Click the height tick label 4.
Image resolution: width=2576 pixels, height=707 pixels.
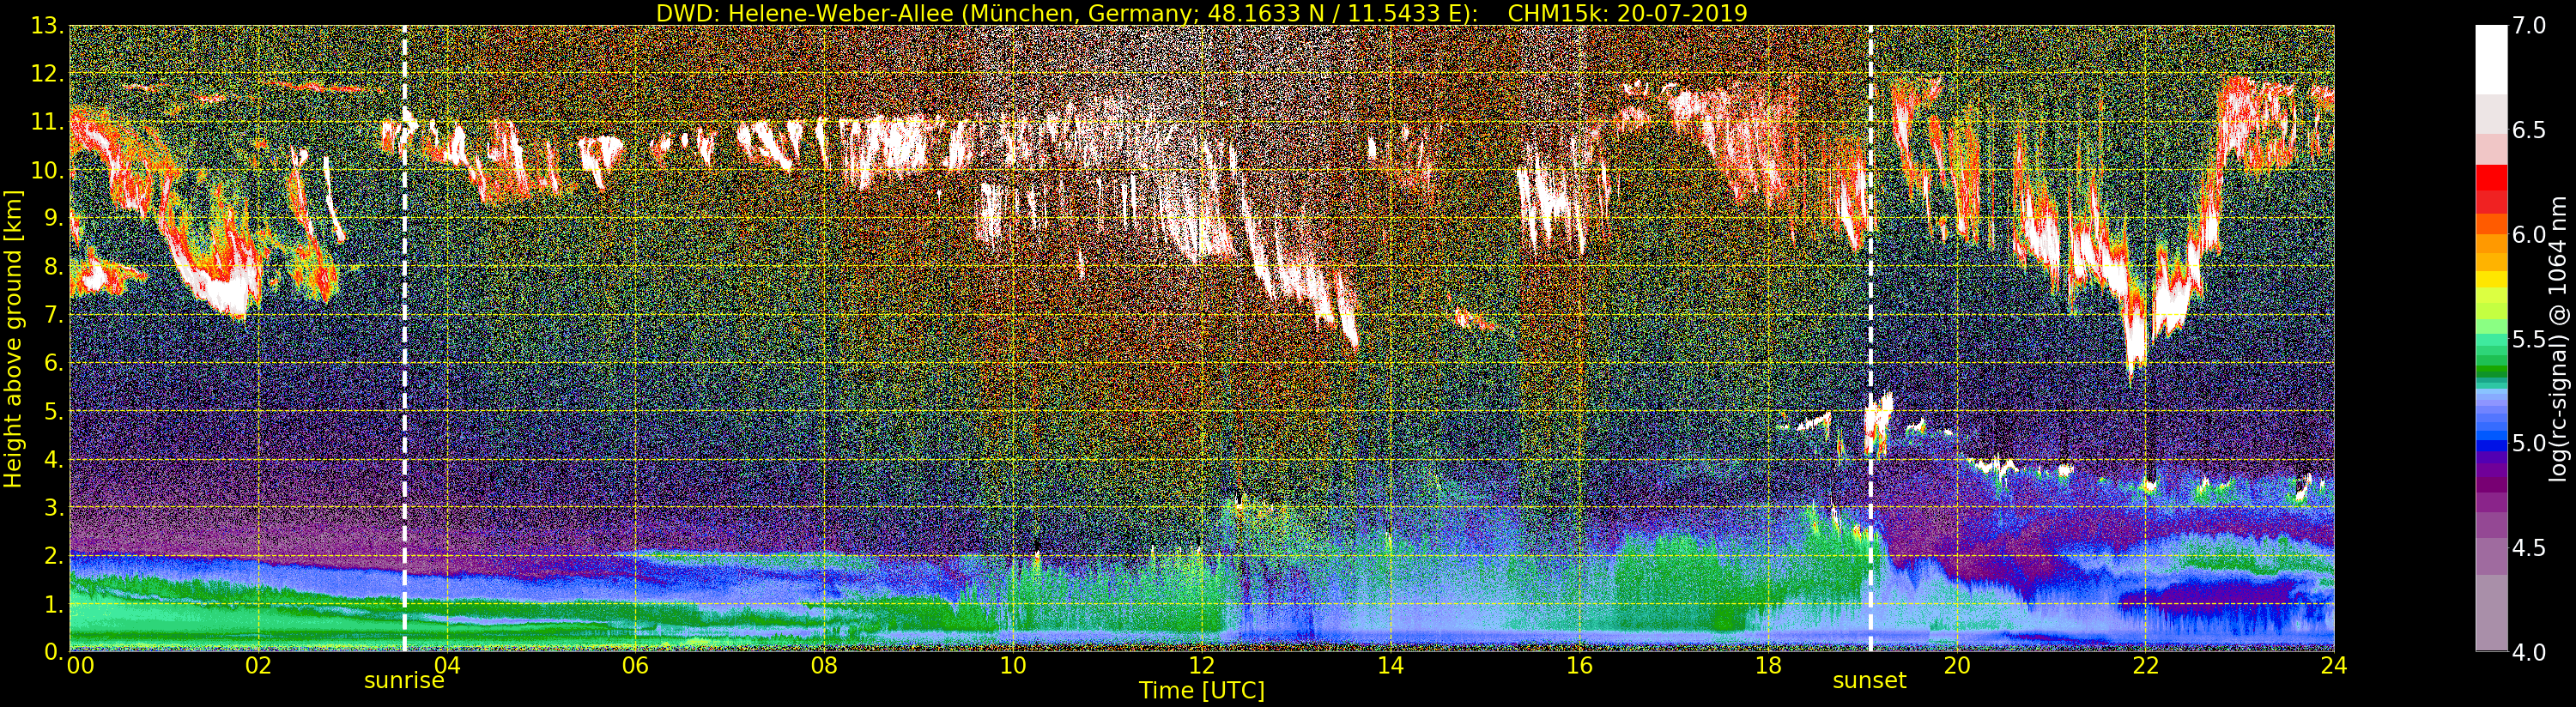(x=52, y=460)
